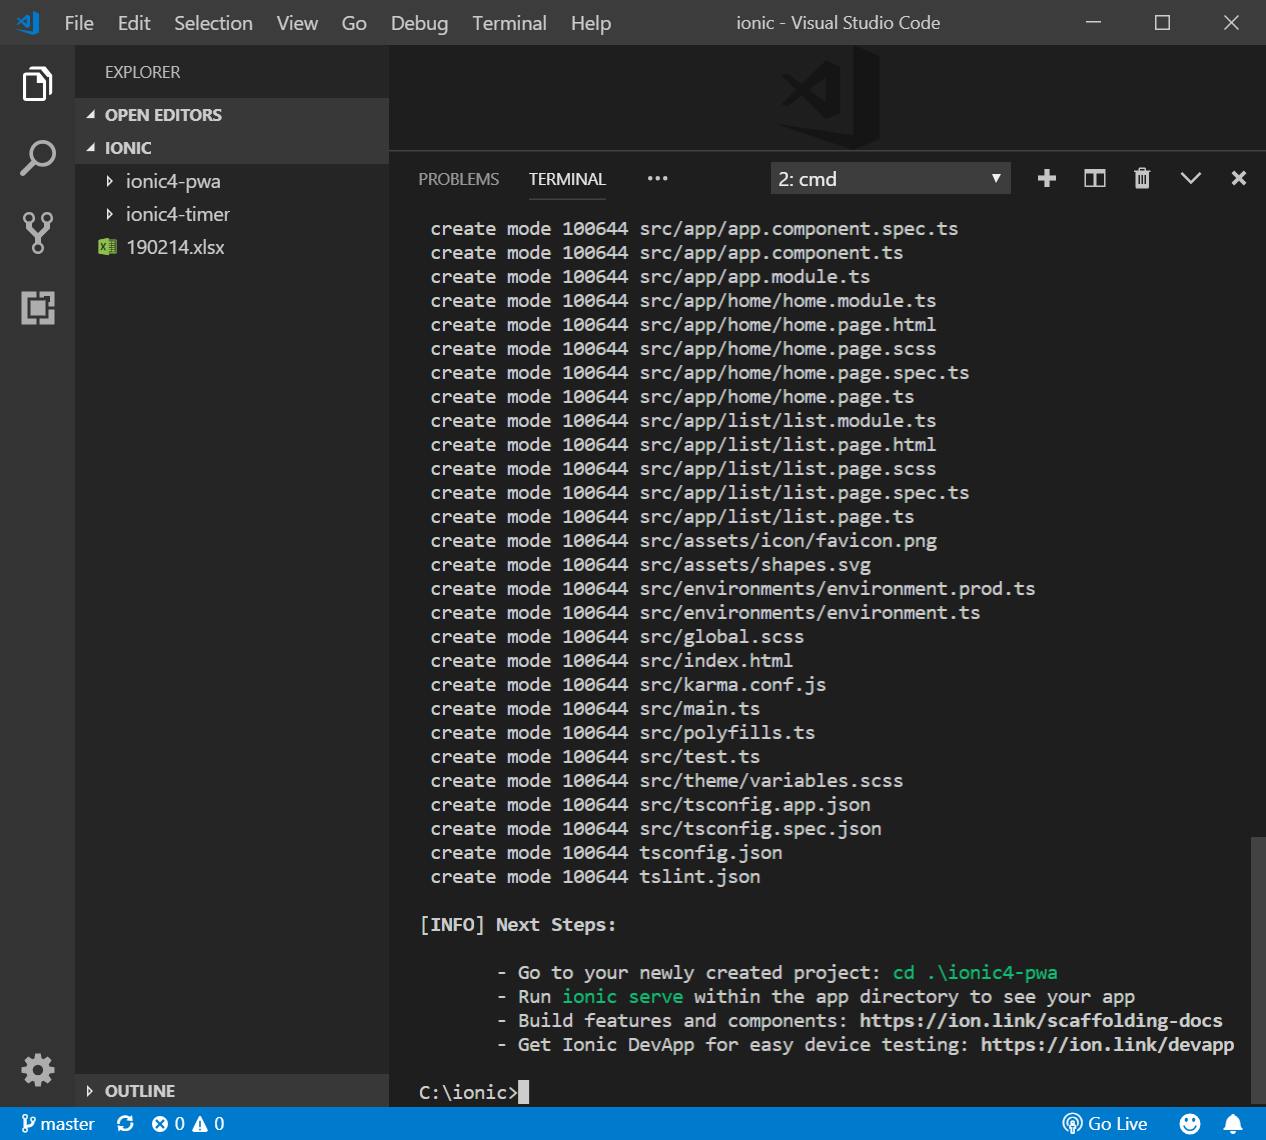Open the Source Control view

click(x=37, y=232)
